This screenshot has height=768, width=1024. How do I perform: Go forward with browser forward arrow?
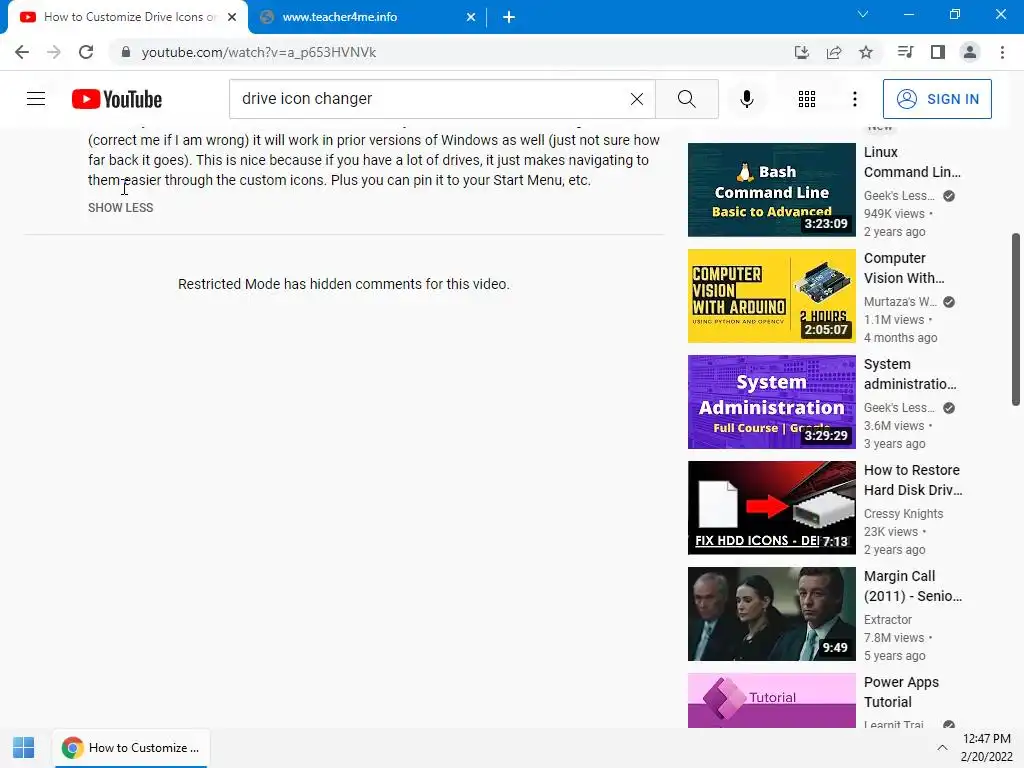pyautogui.click(x=54, y=52)
